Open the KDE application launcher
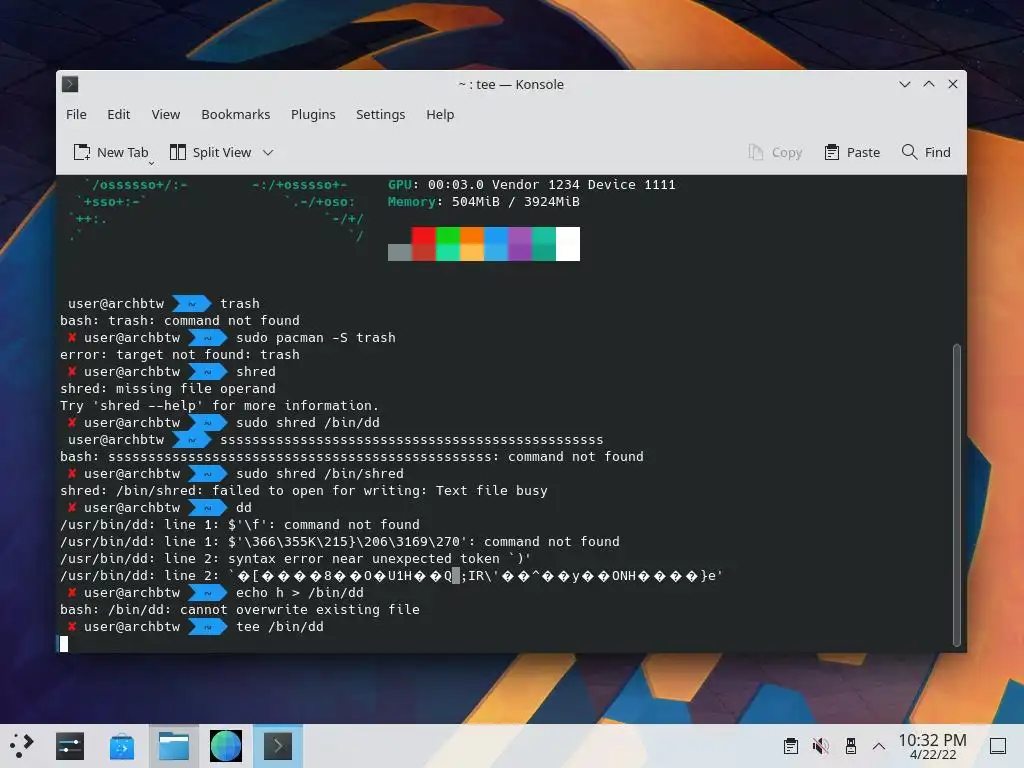This screenshot has width=1024, height=768. (21, 745)
